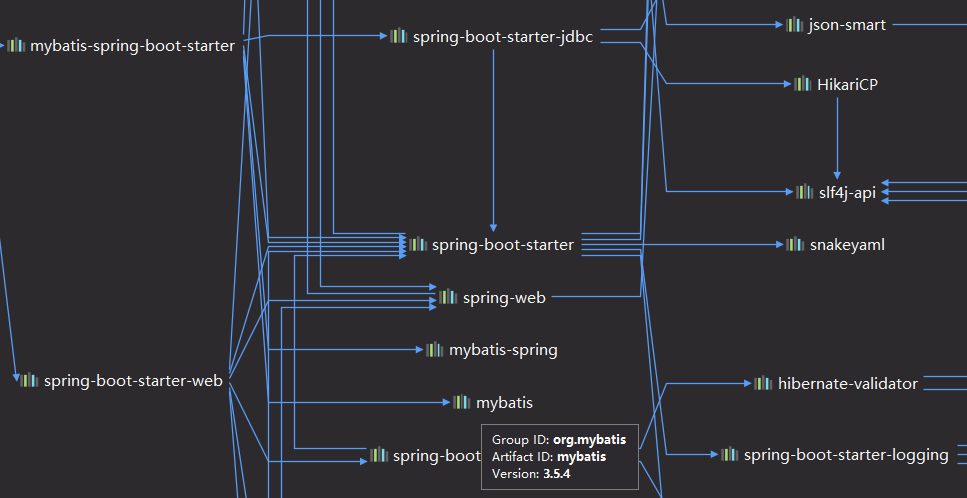Select the mybatis node label
The height and width of the screenshot is (498, 967).
[504, 403]
